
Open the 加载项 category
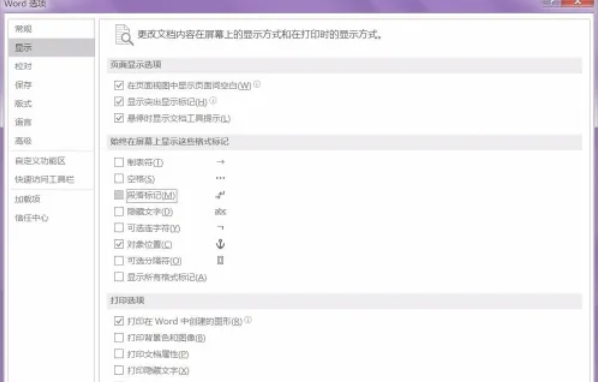(x=51, y=199)
